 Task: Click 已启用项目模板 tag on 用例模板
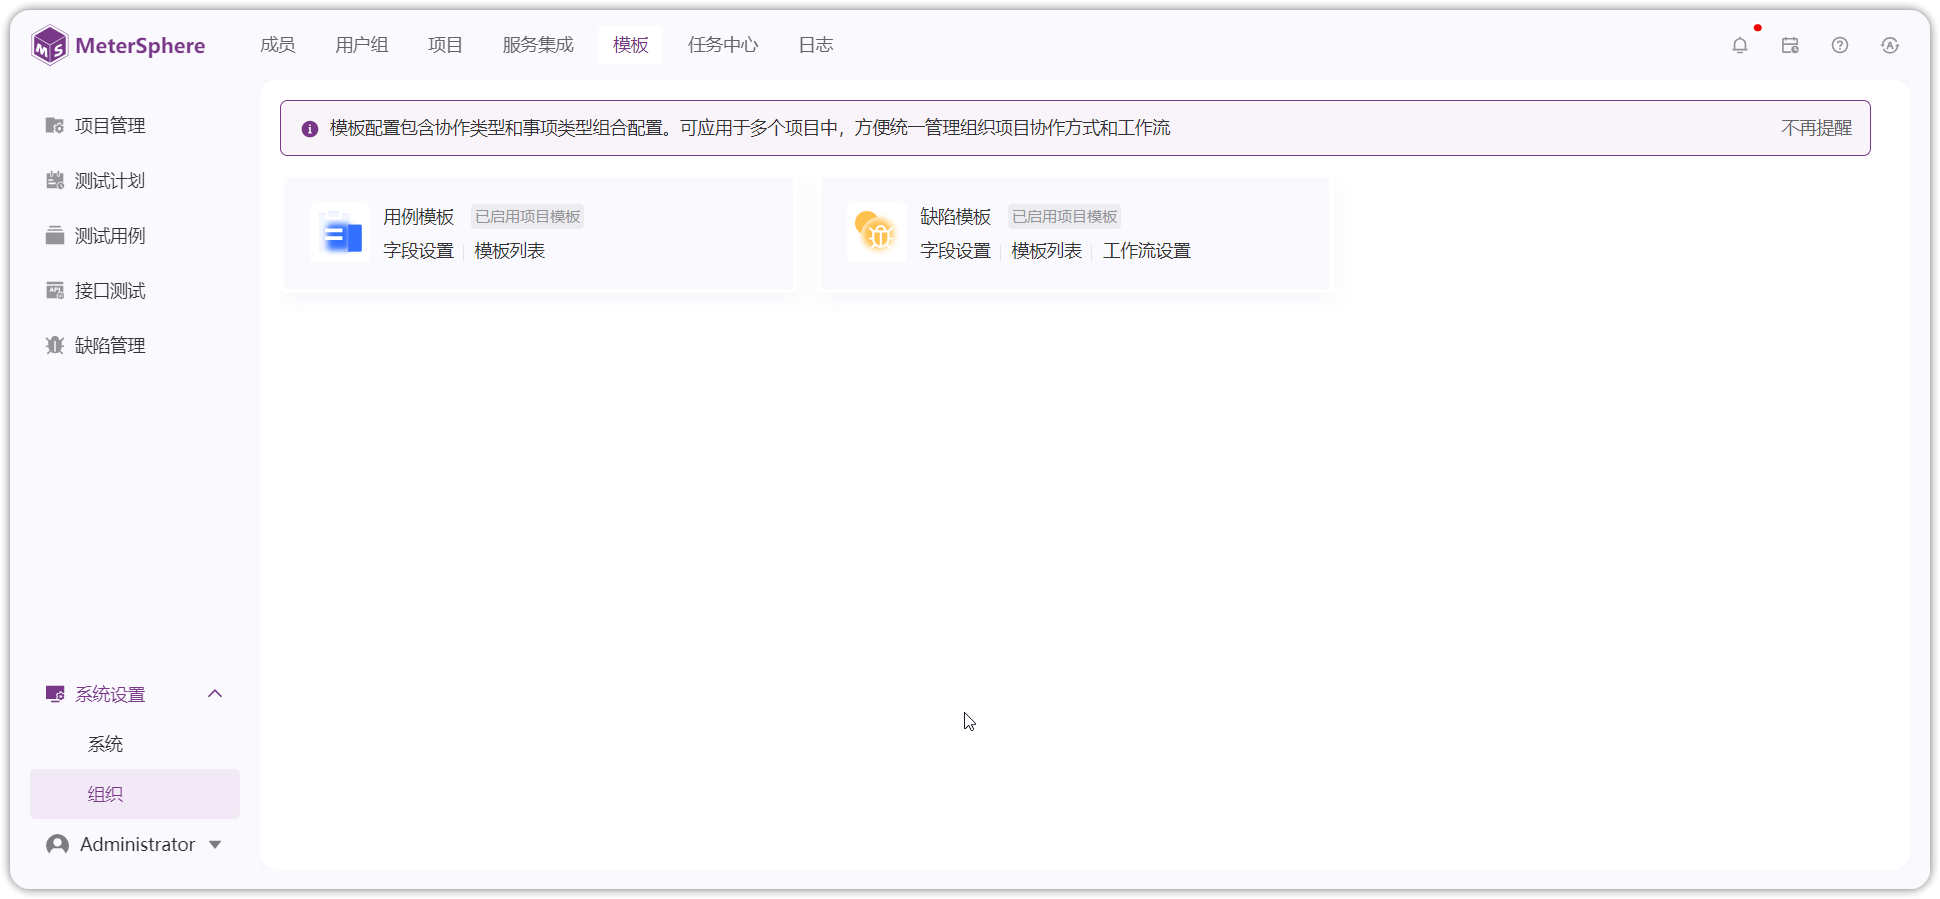click(528, 217)
